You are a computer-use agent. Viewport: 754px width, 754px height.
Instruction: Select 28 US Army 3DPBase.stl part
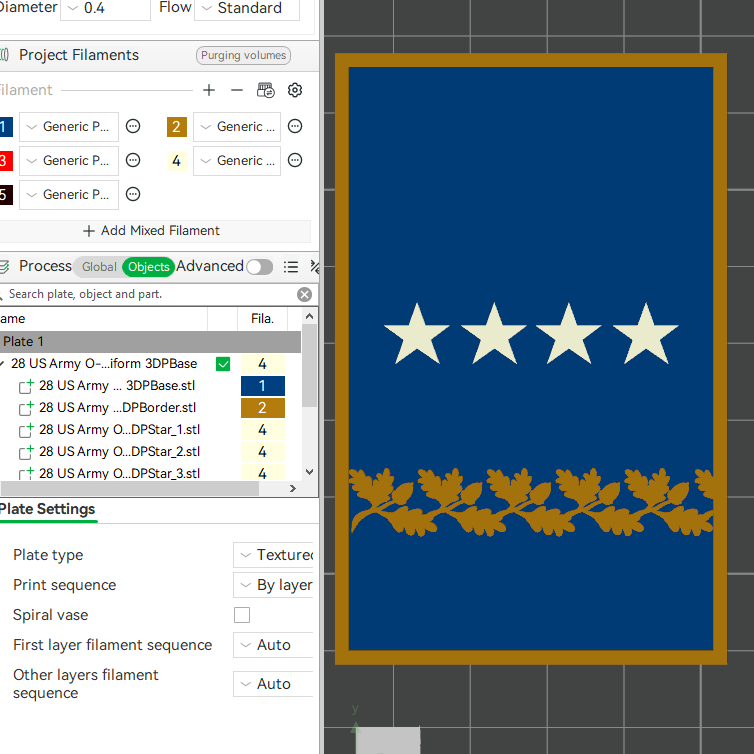pyautogui.click(x=117, y=386)
